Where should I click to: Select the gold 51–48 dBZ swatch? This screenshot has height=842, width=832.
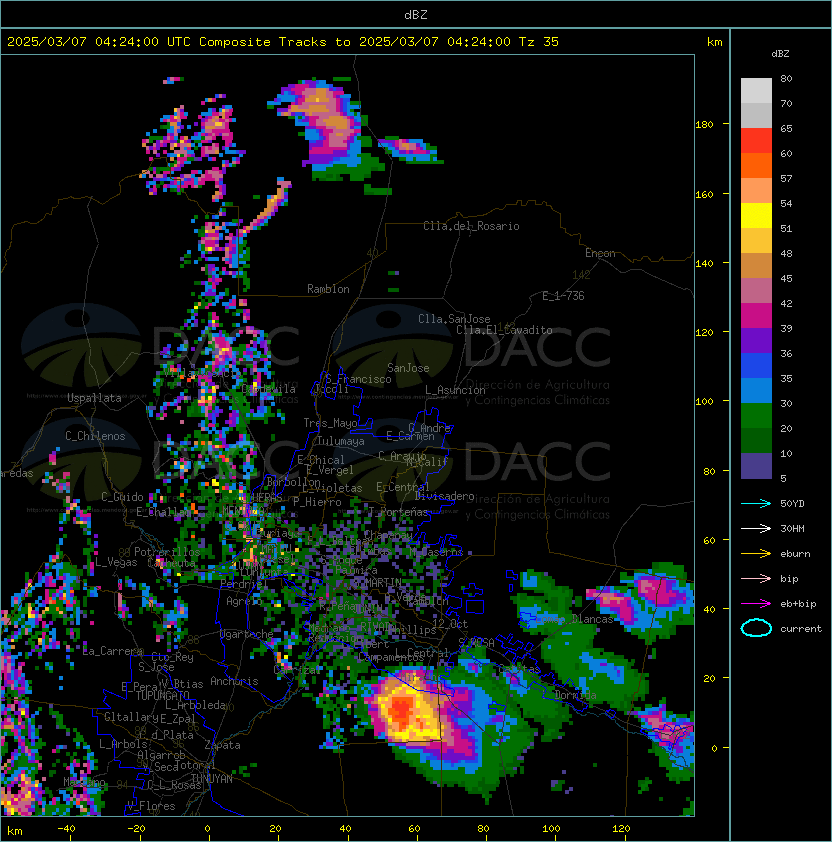point(756,241)
